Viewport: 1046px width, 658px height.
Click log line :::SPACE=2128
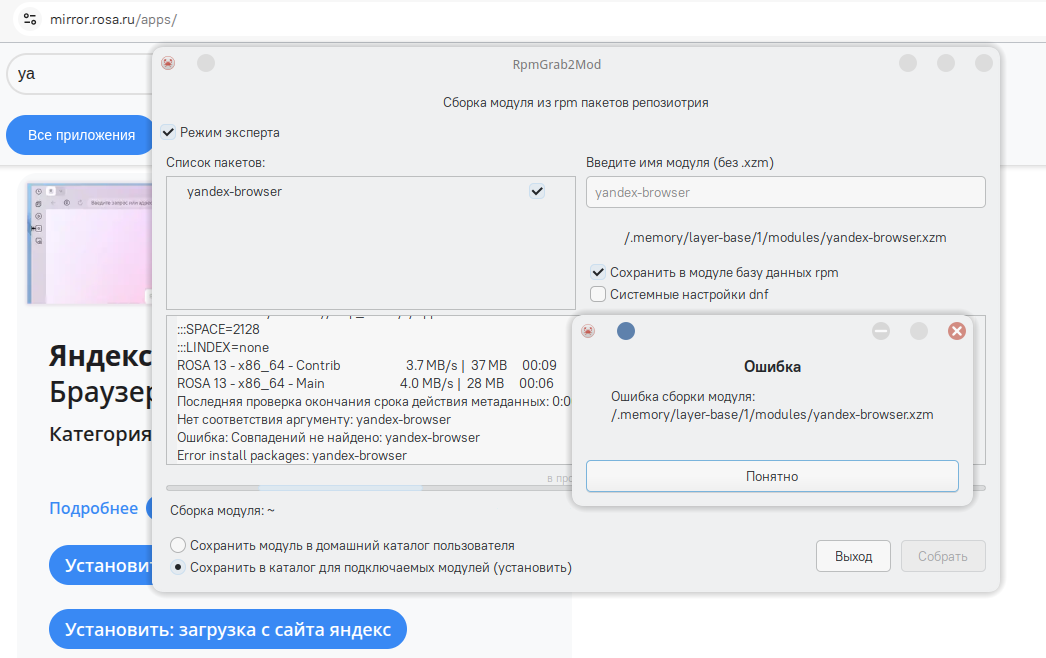click(218, 330)
